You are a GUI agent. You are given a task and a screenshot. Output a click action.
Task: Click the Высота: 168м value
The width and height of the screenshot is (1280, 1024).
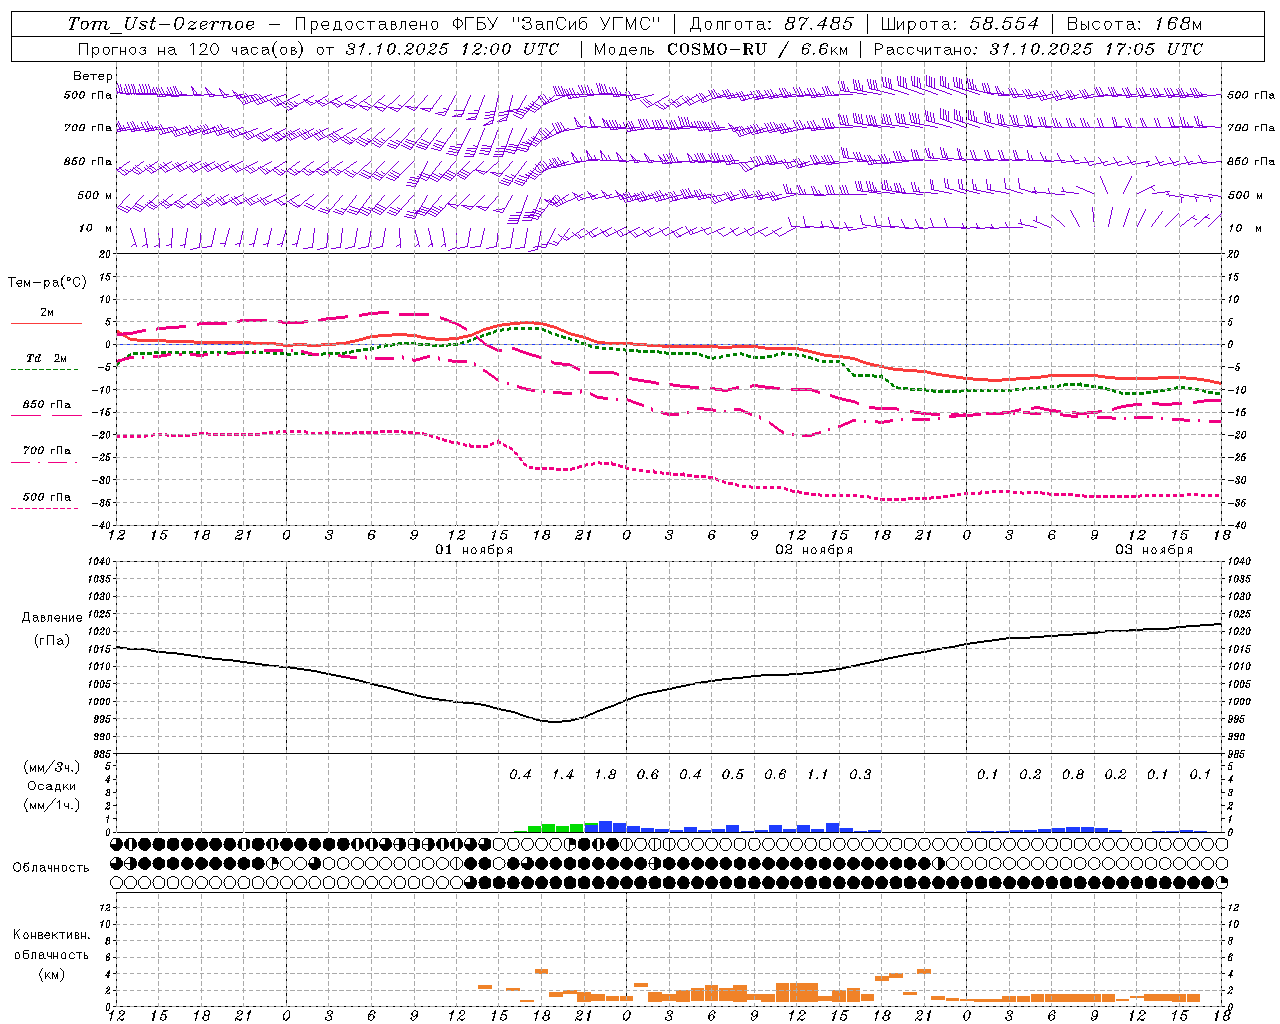click(1134, 24)
